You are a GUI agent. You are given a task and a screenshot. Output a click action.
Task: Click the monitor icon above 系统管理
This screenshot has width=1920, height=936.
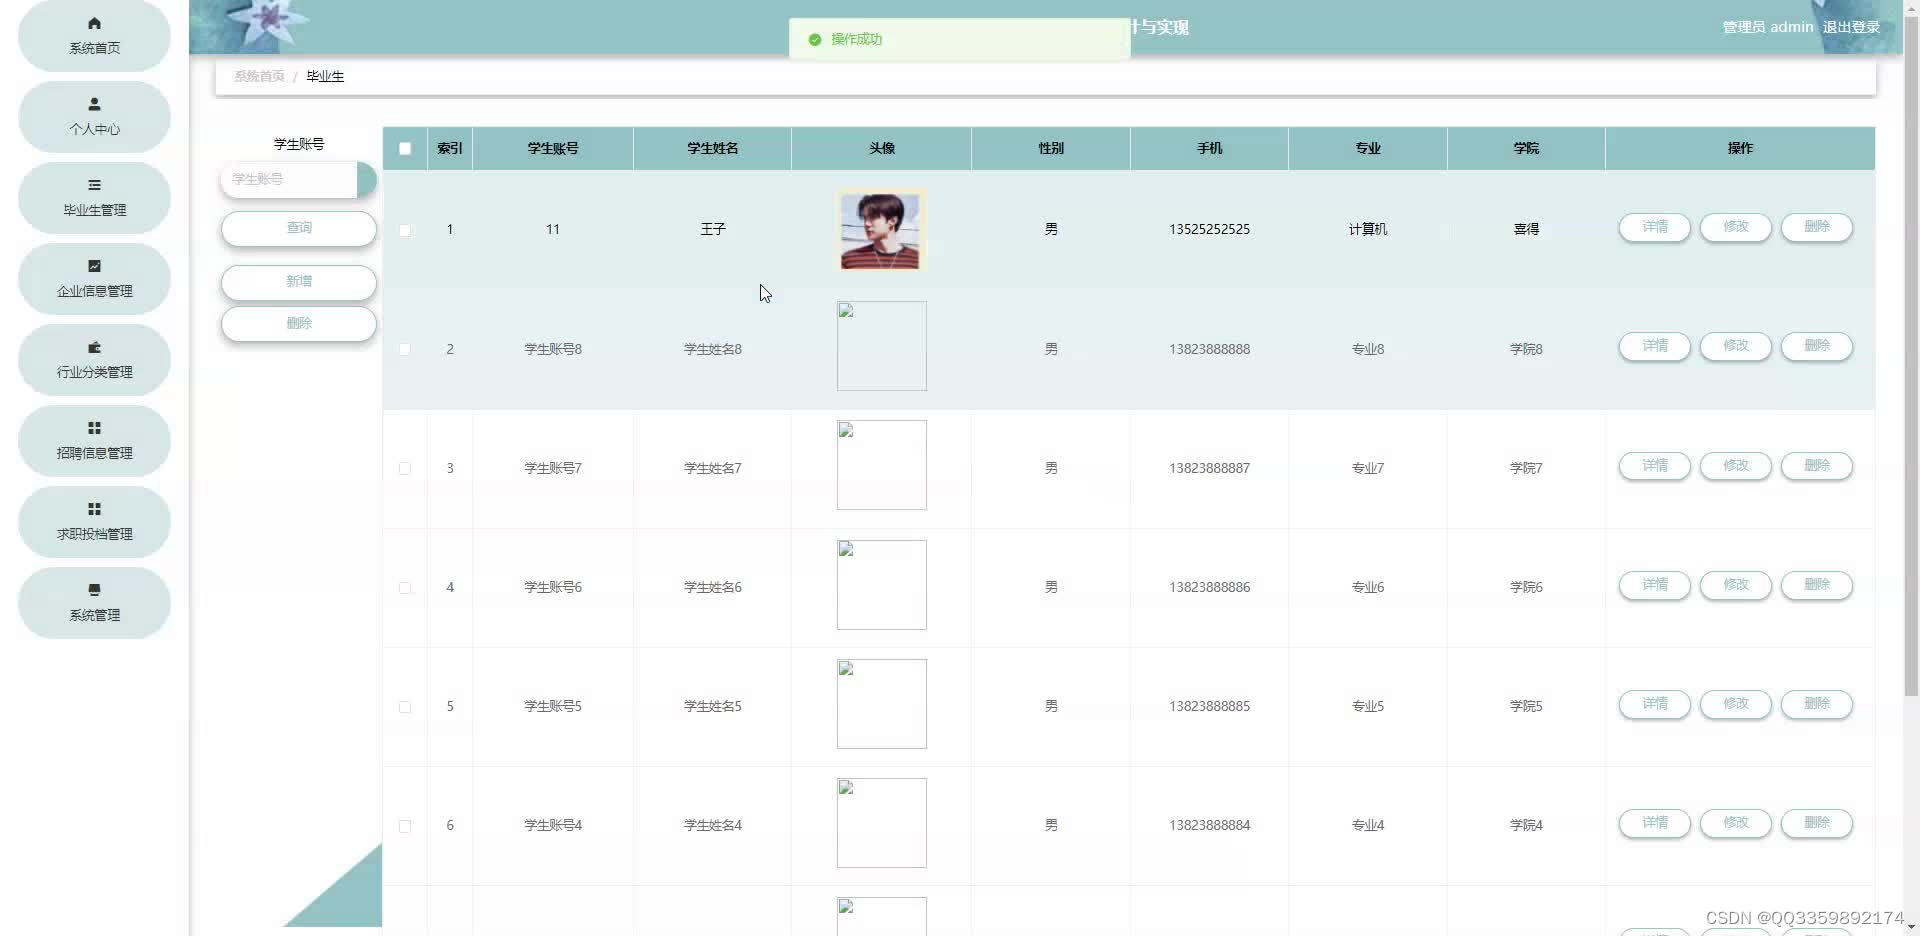[x=94, y=590]
